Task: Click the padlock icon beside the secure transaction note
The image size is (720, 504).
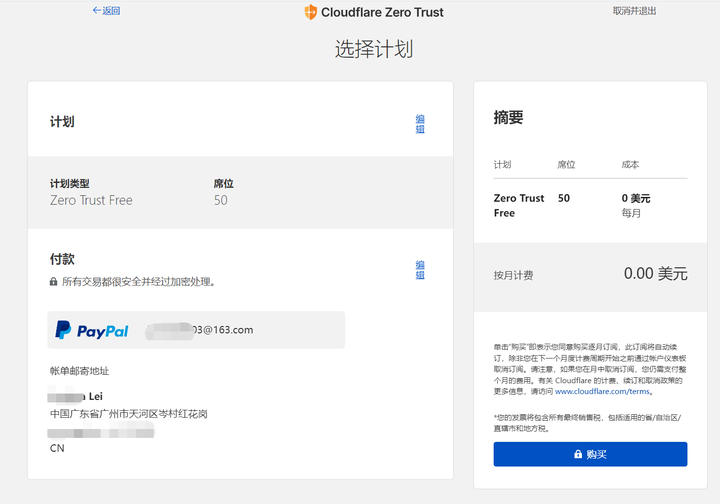Action: click(53, 282)
